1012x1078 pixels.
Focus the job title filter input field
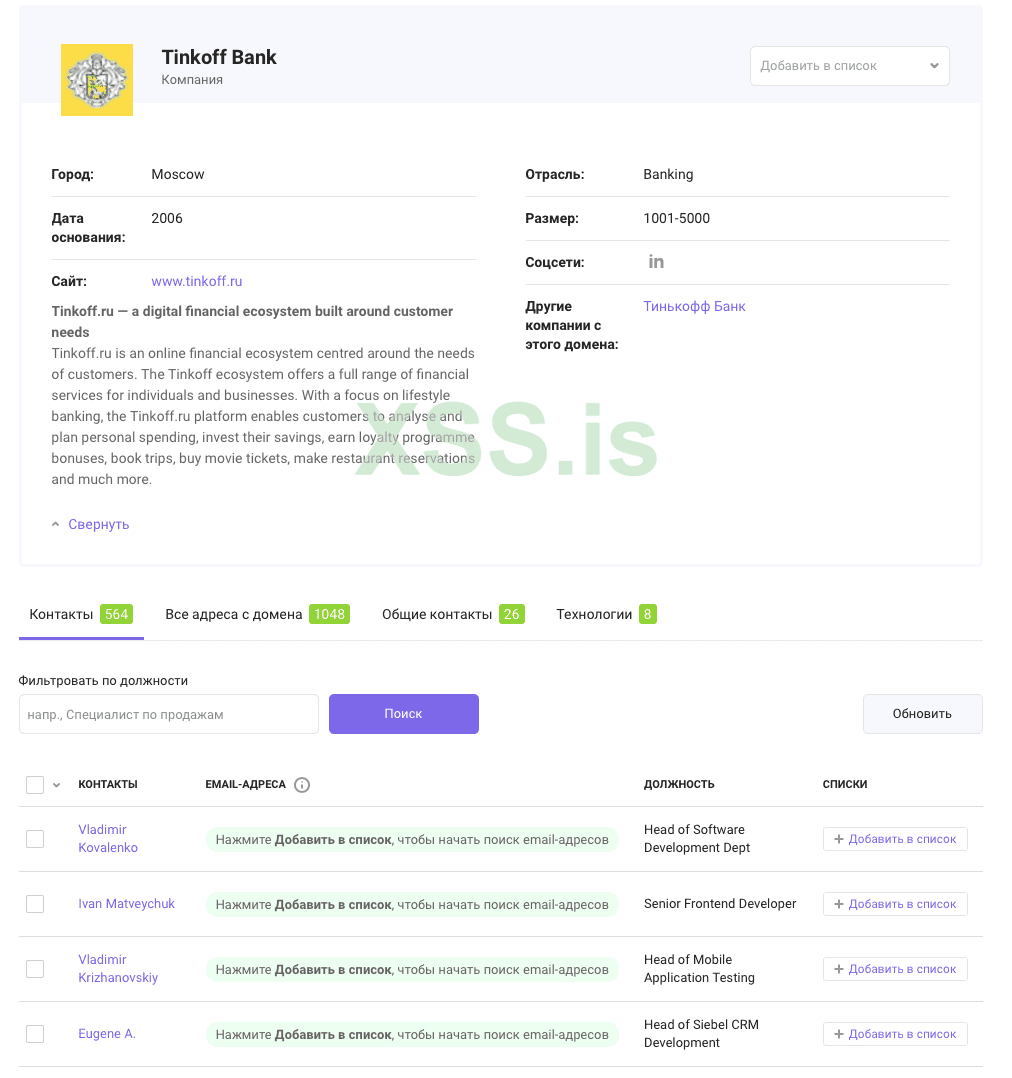pyautogui.click(x=169, y=714)
